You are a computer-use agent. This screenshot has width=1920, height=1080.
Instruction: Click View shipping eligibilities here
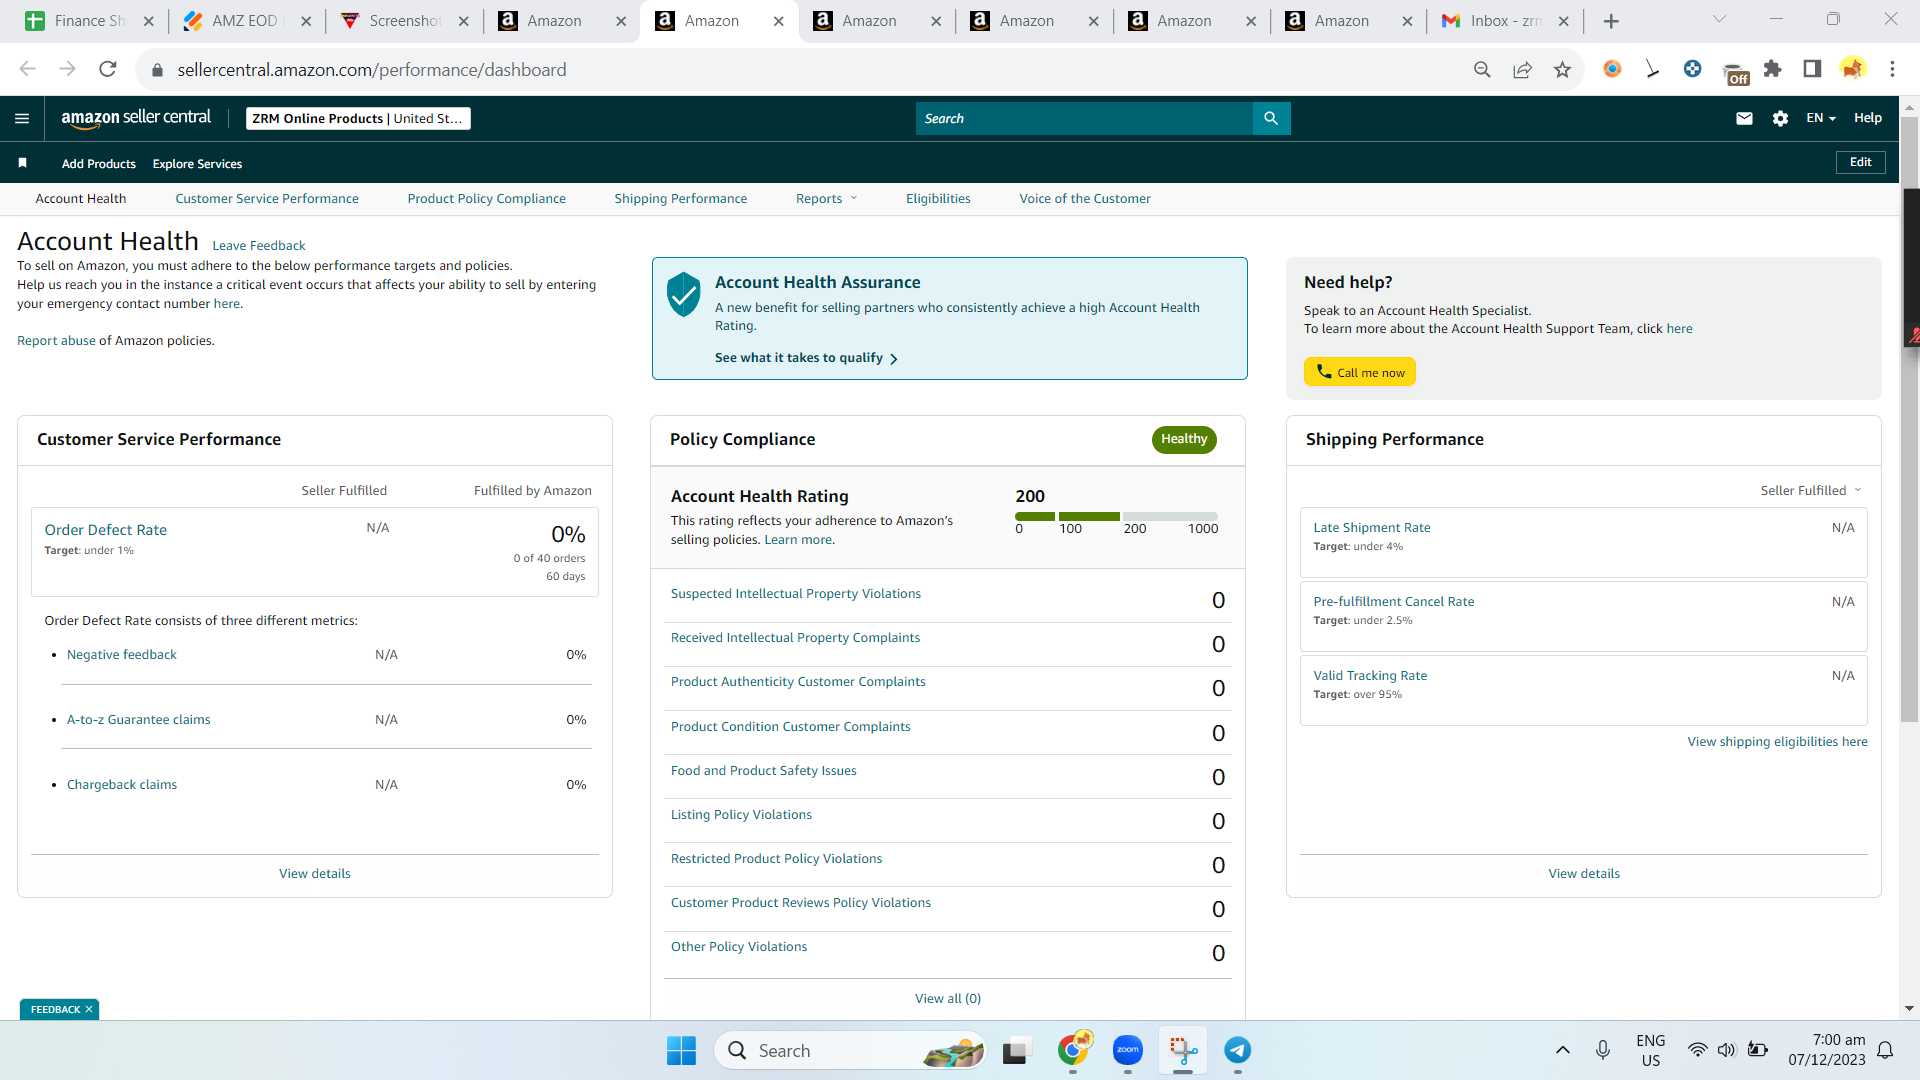(1778, 741)
